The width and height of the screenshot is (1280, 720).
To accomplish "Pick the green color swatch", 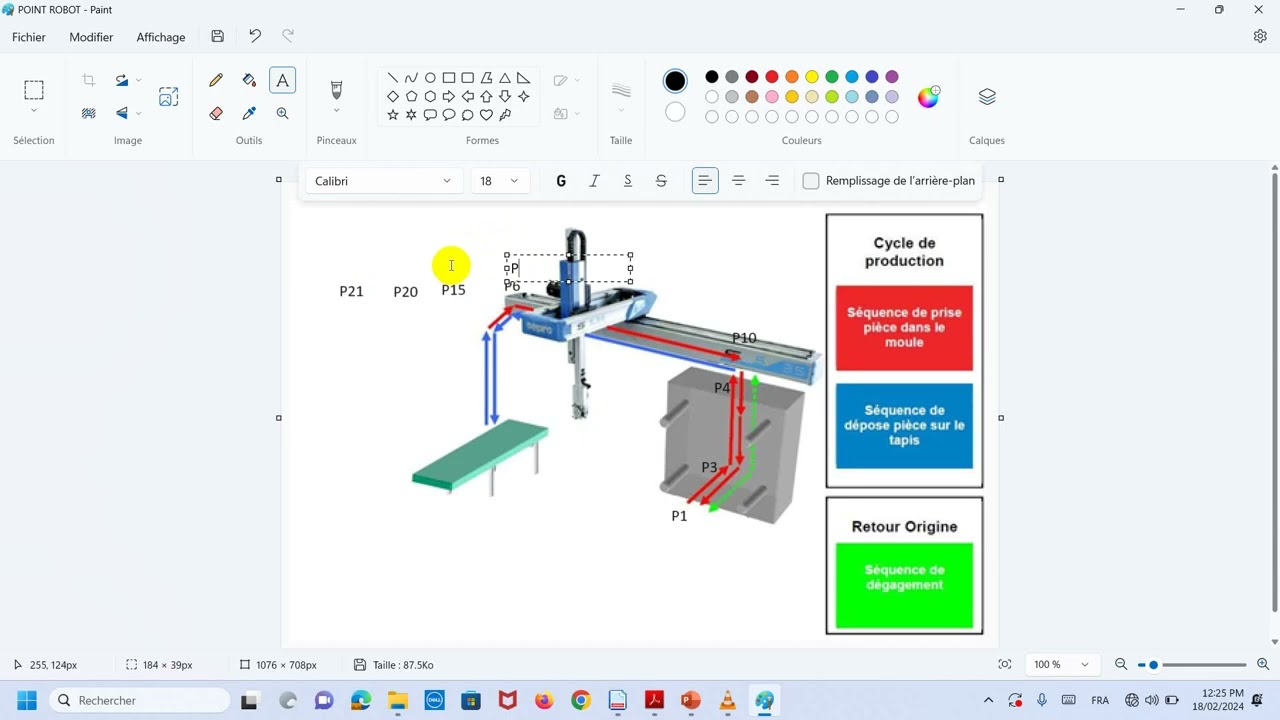I will pos(832,77).
